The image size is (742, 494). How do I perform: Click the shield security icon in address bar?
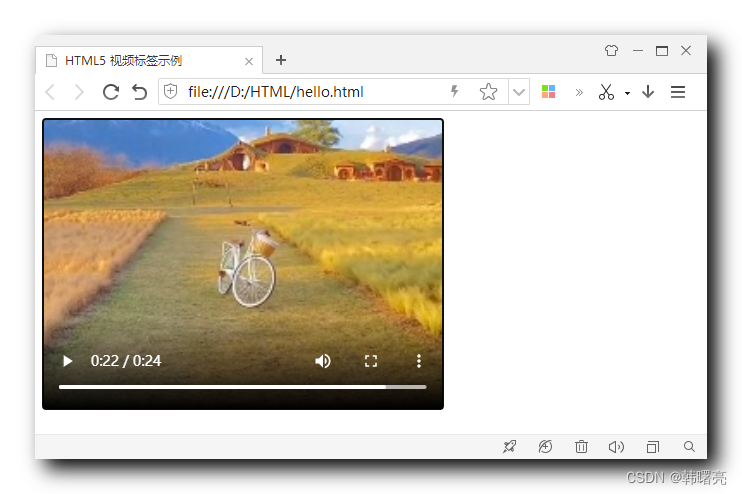pyautogui.click(x=170, y=91)
